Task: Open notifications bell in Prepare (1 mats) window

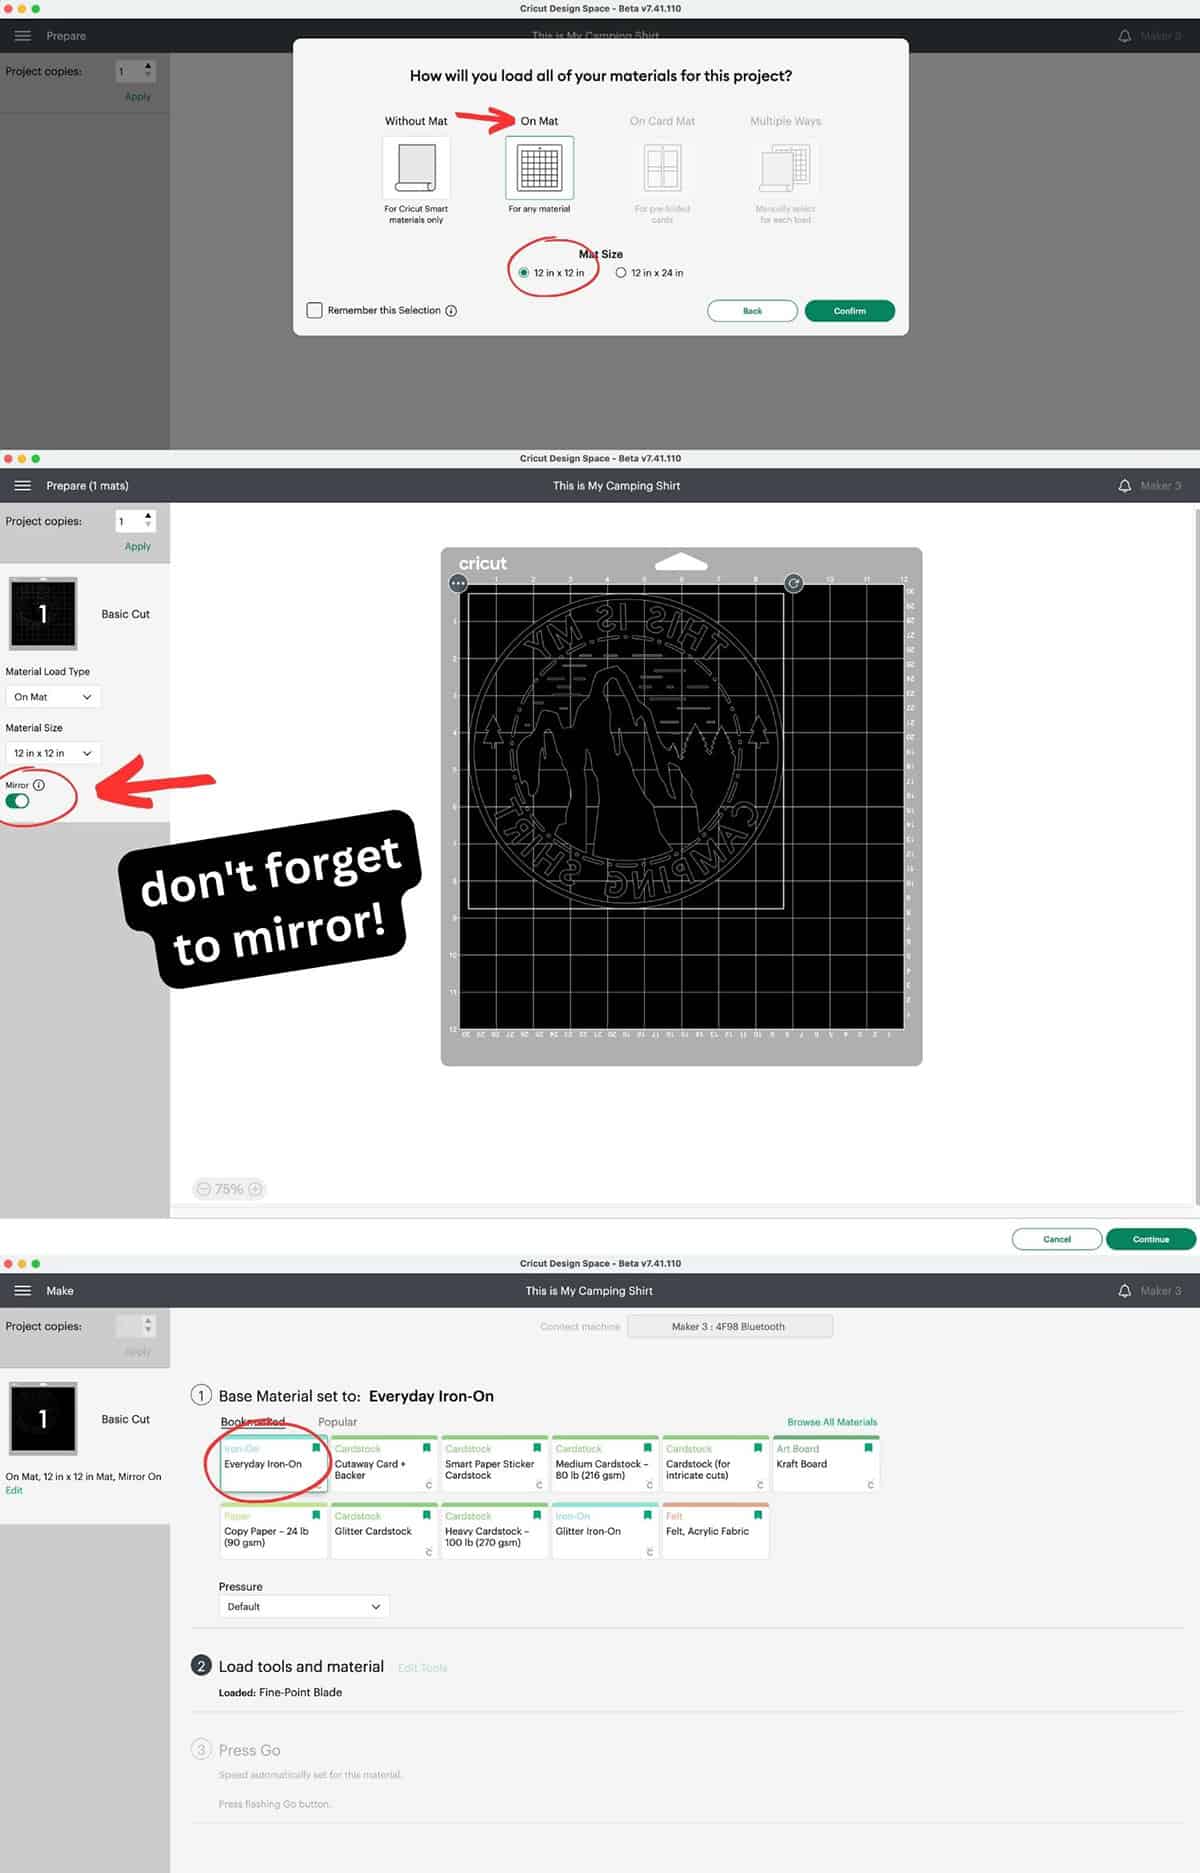Action: click(1124, 485)
